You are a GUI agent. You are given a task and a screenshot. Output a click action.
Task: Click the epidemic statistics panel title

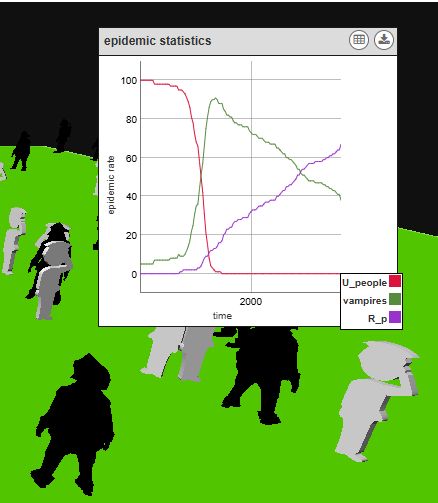pyautogui.click(x=157, y=41)
